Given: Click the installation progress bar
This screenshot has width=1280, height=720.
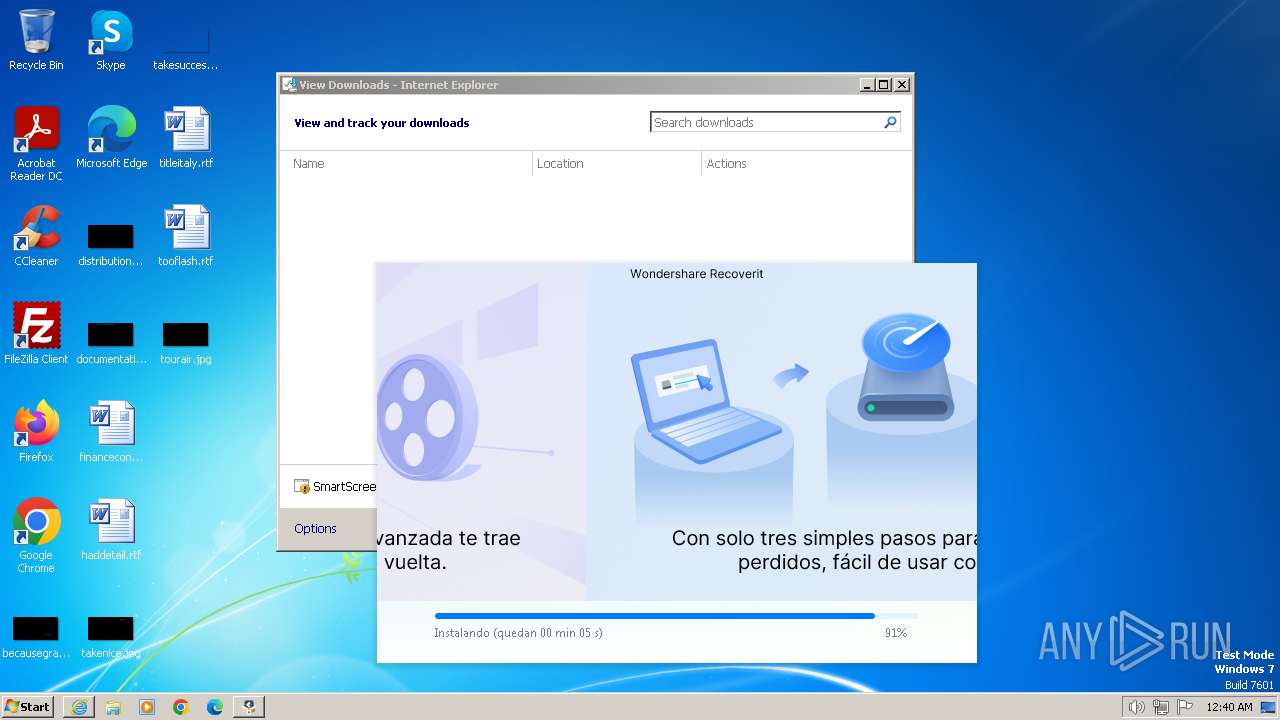Looking at the screenshot, I should (x=676, y=616).
